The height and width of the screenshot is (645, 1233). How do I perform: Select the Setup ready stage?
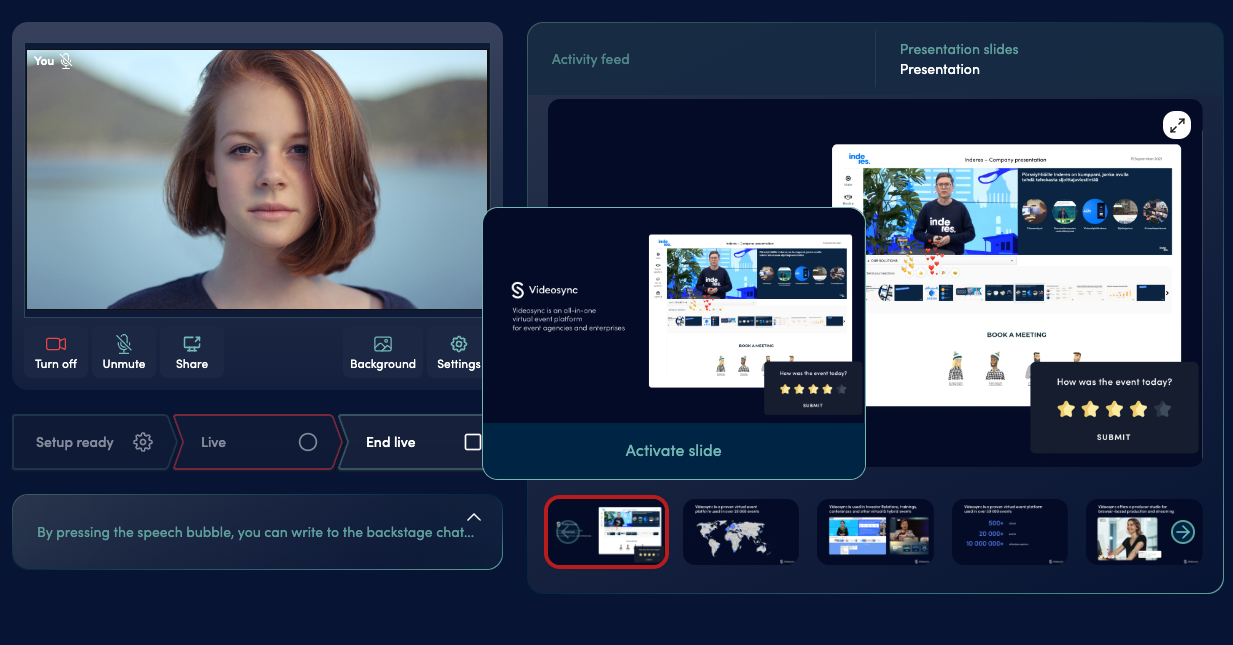pyautogui.click(x=74, y=441)
